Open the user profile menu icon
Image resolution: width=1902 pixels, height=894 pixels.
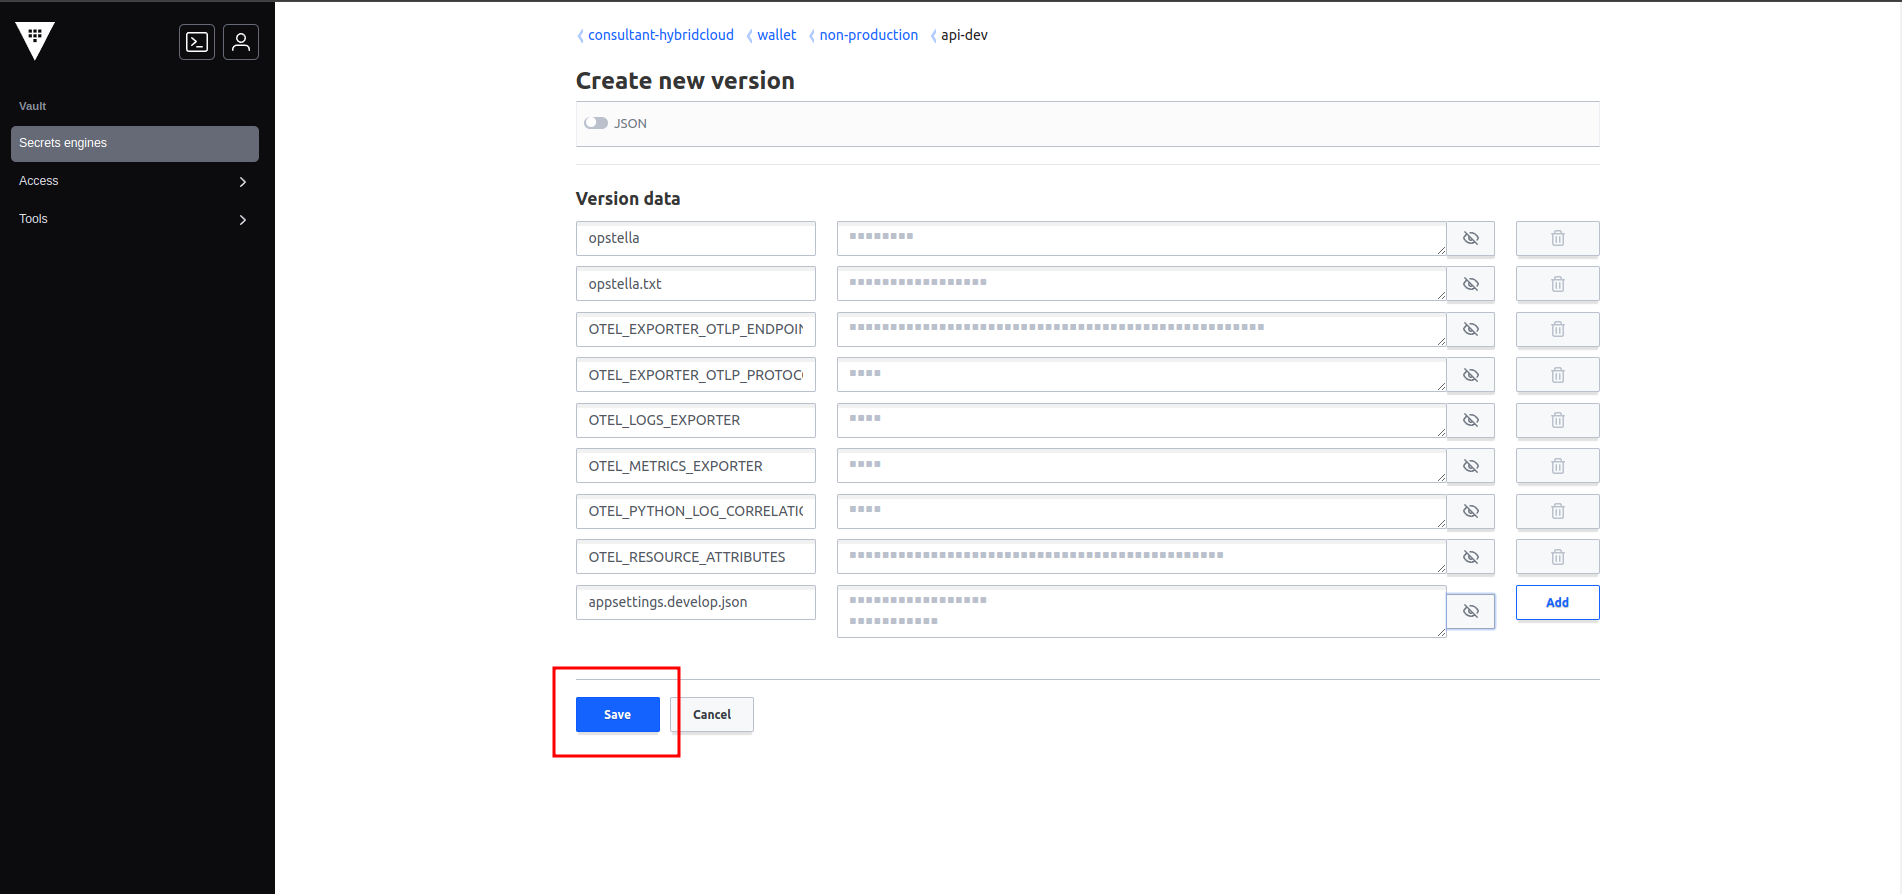click(241, 42)
